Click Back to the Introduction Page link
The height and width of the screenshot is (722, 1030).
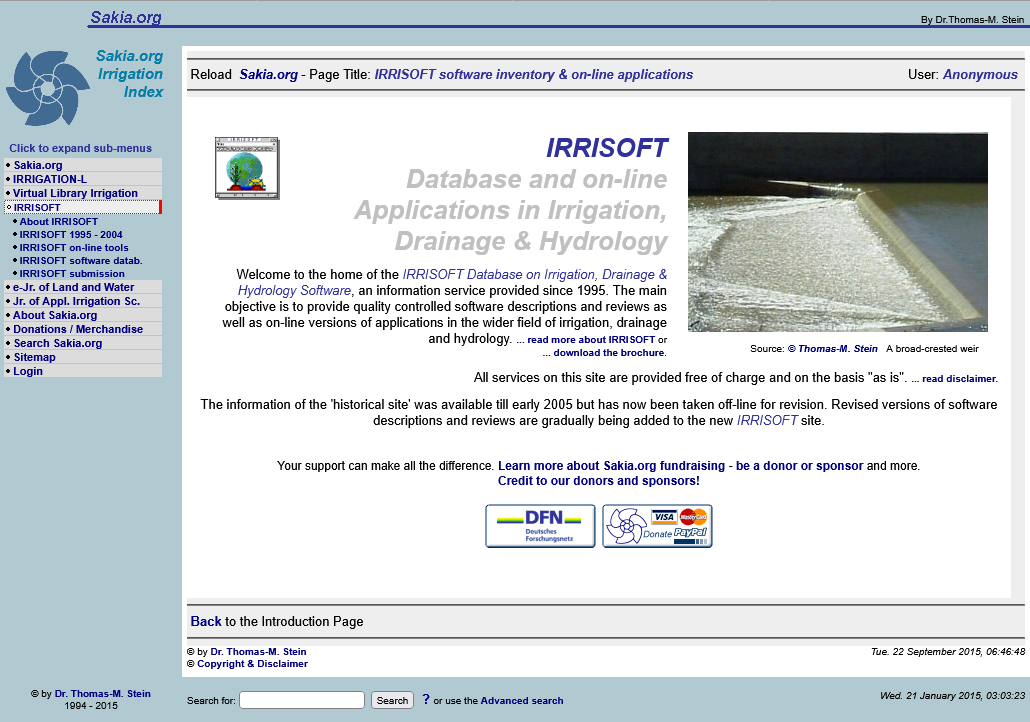pyautogui.click(x=206, y=621)
